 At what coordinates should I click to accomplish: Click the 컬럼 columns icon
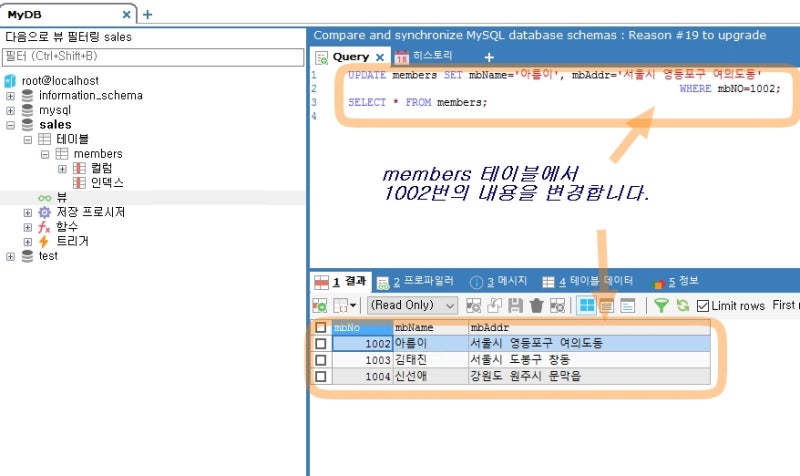tap(79, 168)
